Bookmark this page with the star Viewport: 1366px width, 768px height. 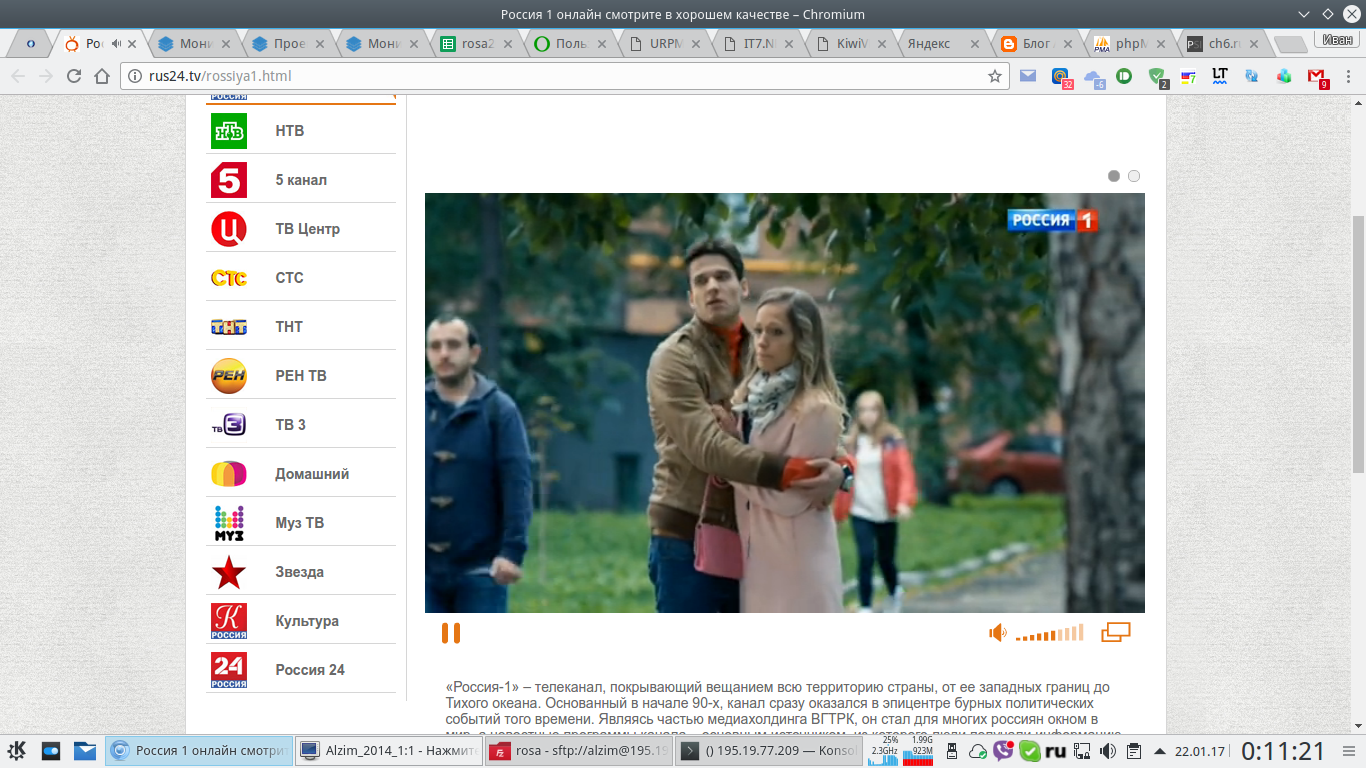pos(994,76)
